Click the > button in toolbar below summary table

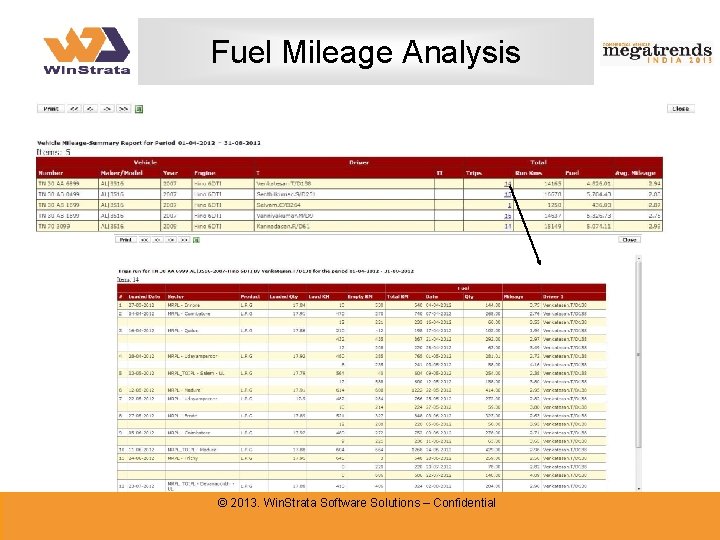171,240
